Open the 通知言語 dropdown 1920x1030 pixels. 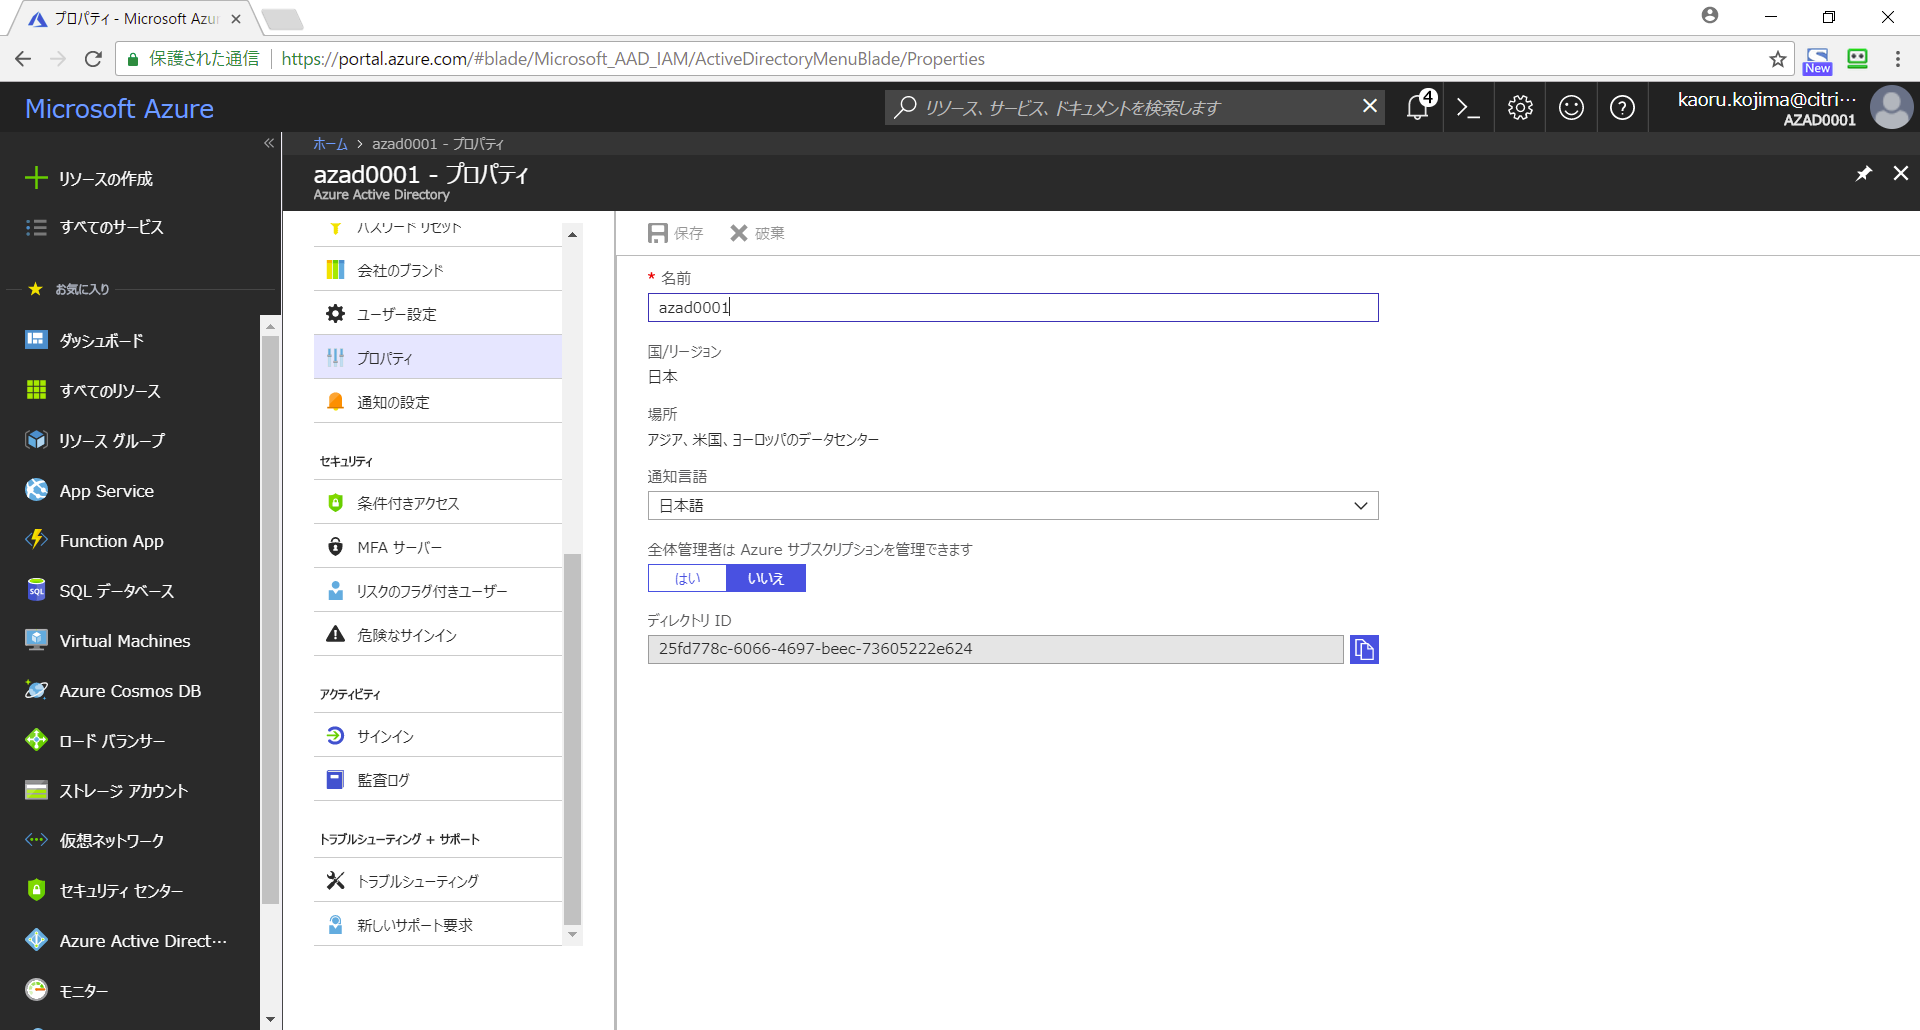pos(1012,506)
